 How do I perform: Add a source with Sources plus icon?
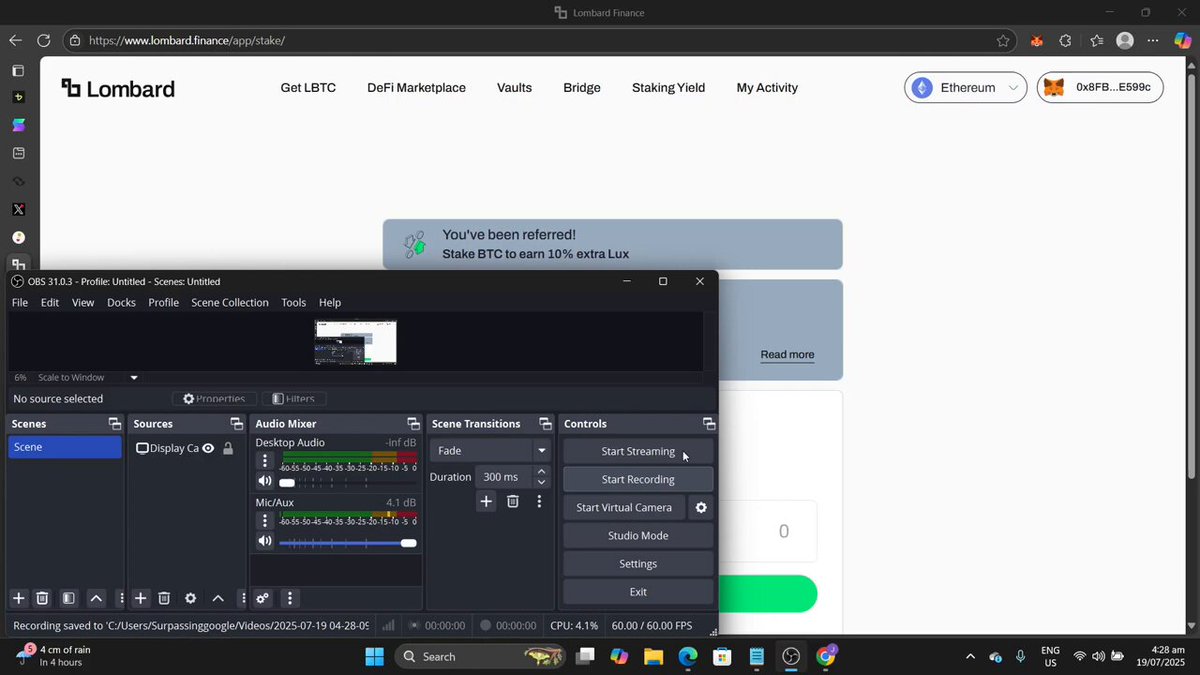[x=141, y=598]
